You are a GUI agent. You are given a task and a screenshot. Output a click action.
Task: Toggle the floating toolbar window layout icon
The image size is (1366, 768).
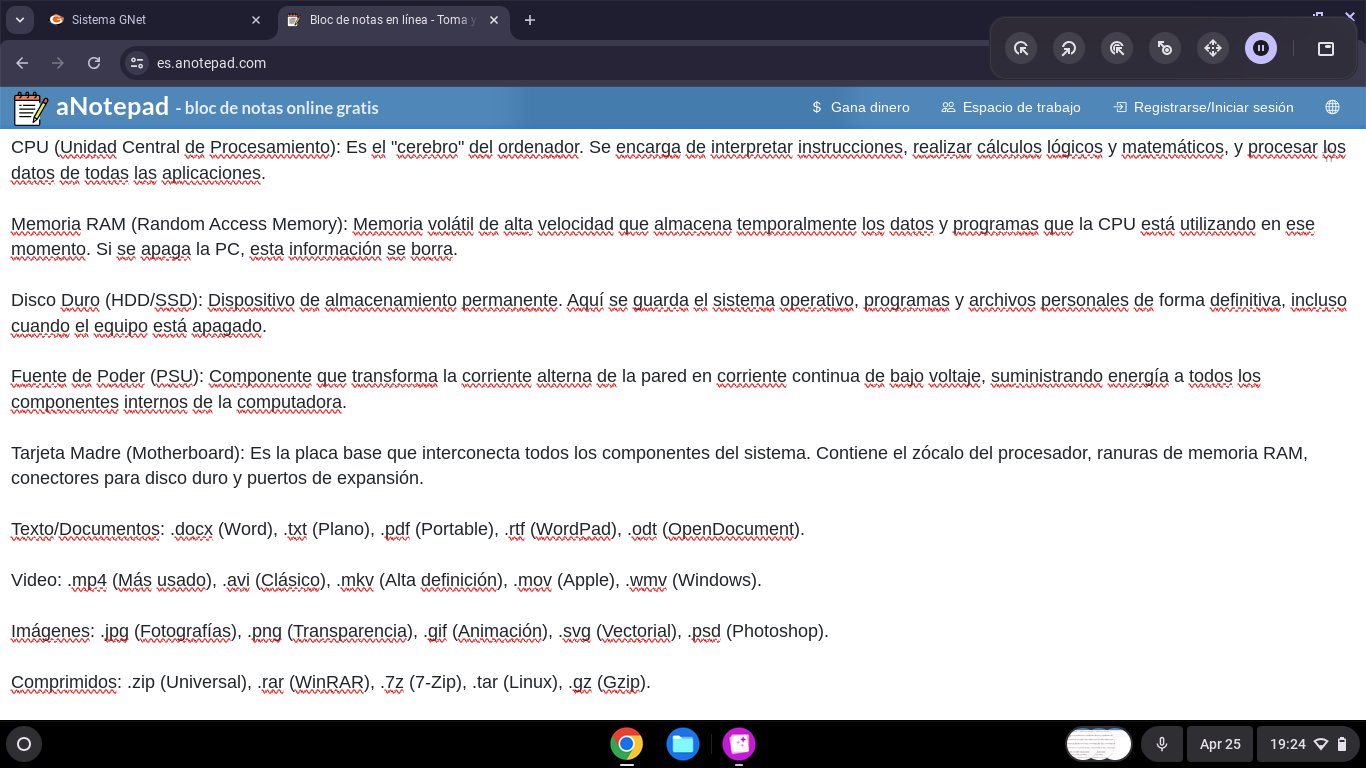[x=1325, y=48]
